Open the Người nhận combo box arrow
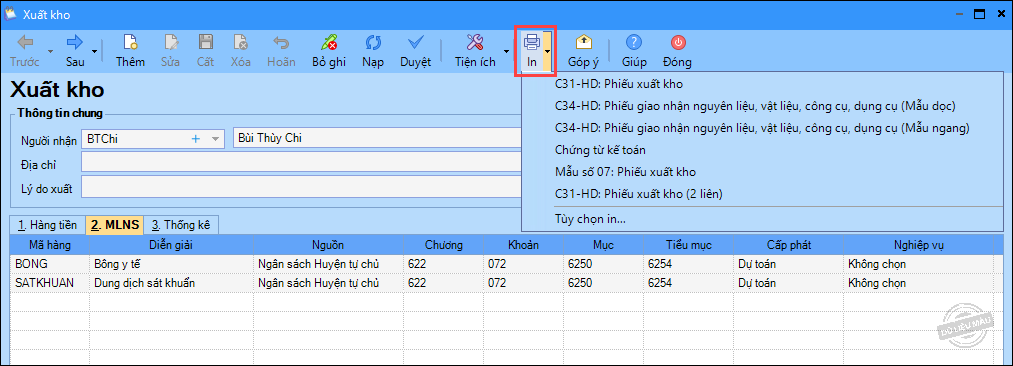The image size is (1013, 366). [216, 139]
